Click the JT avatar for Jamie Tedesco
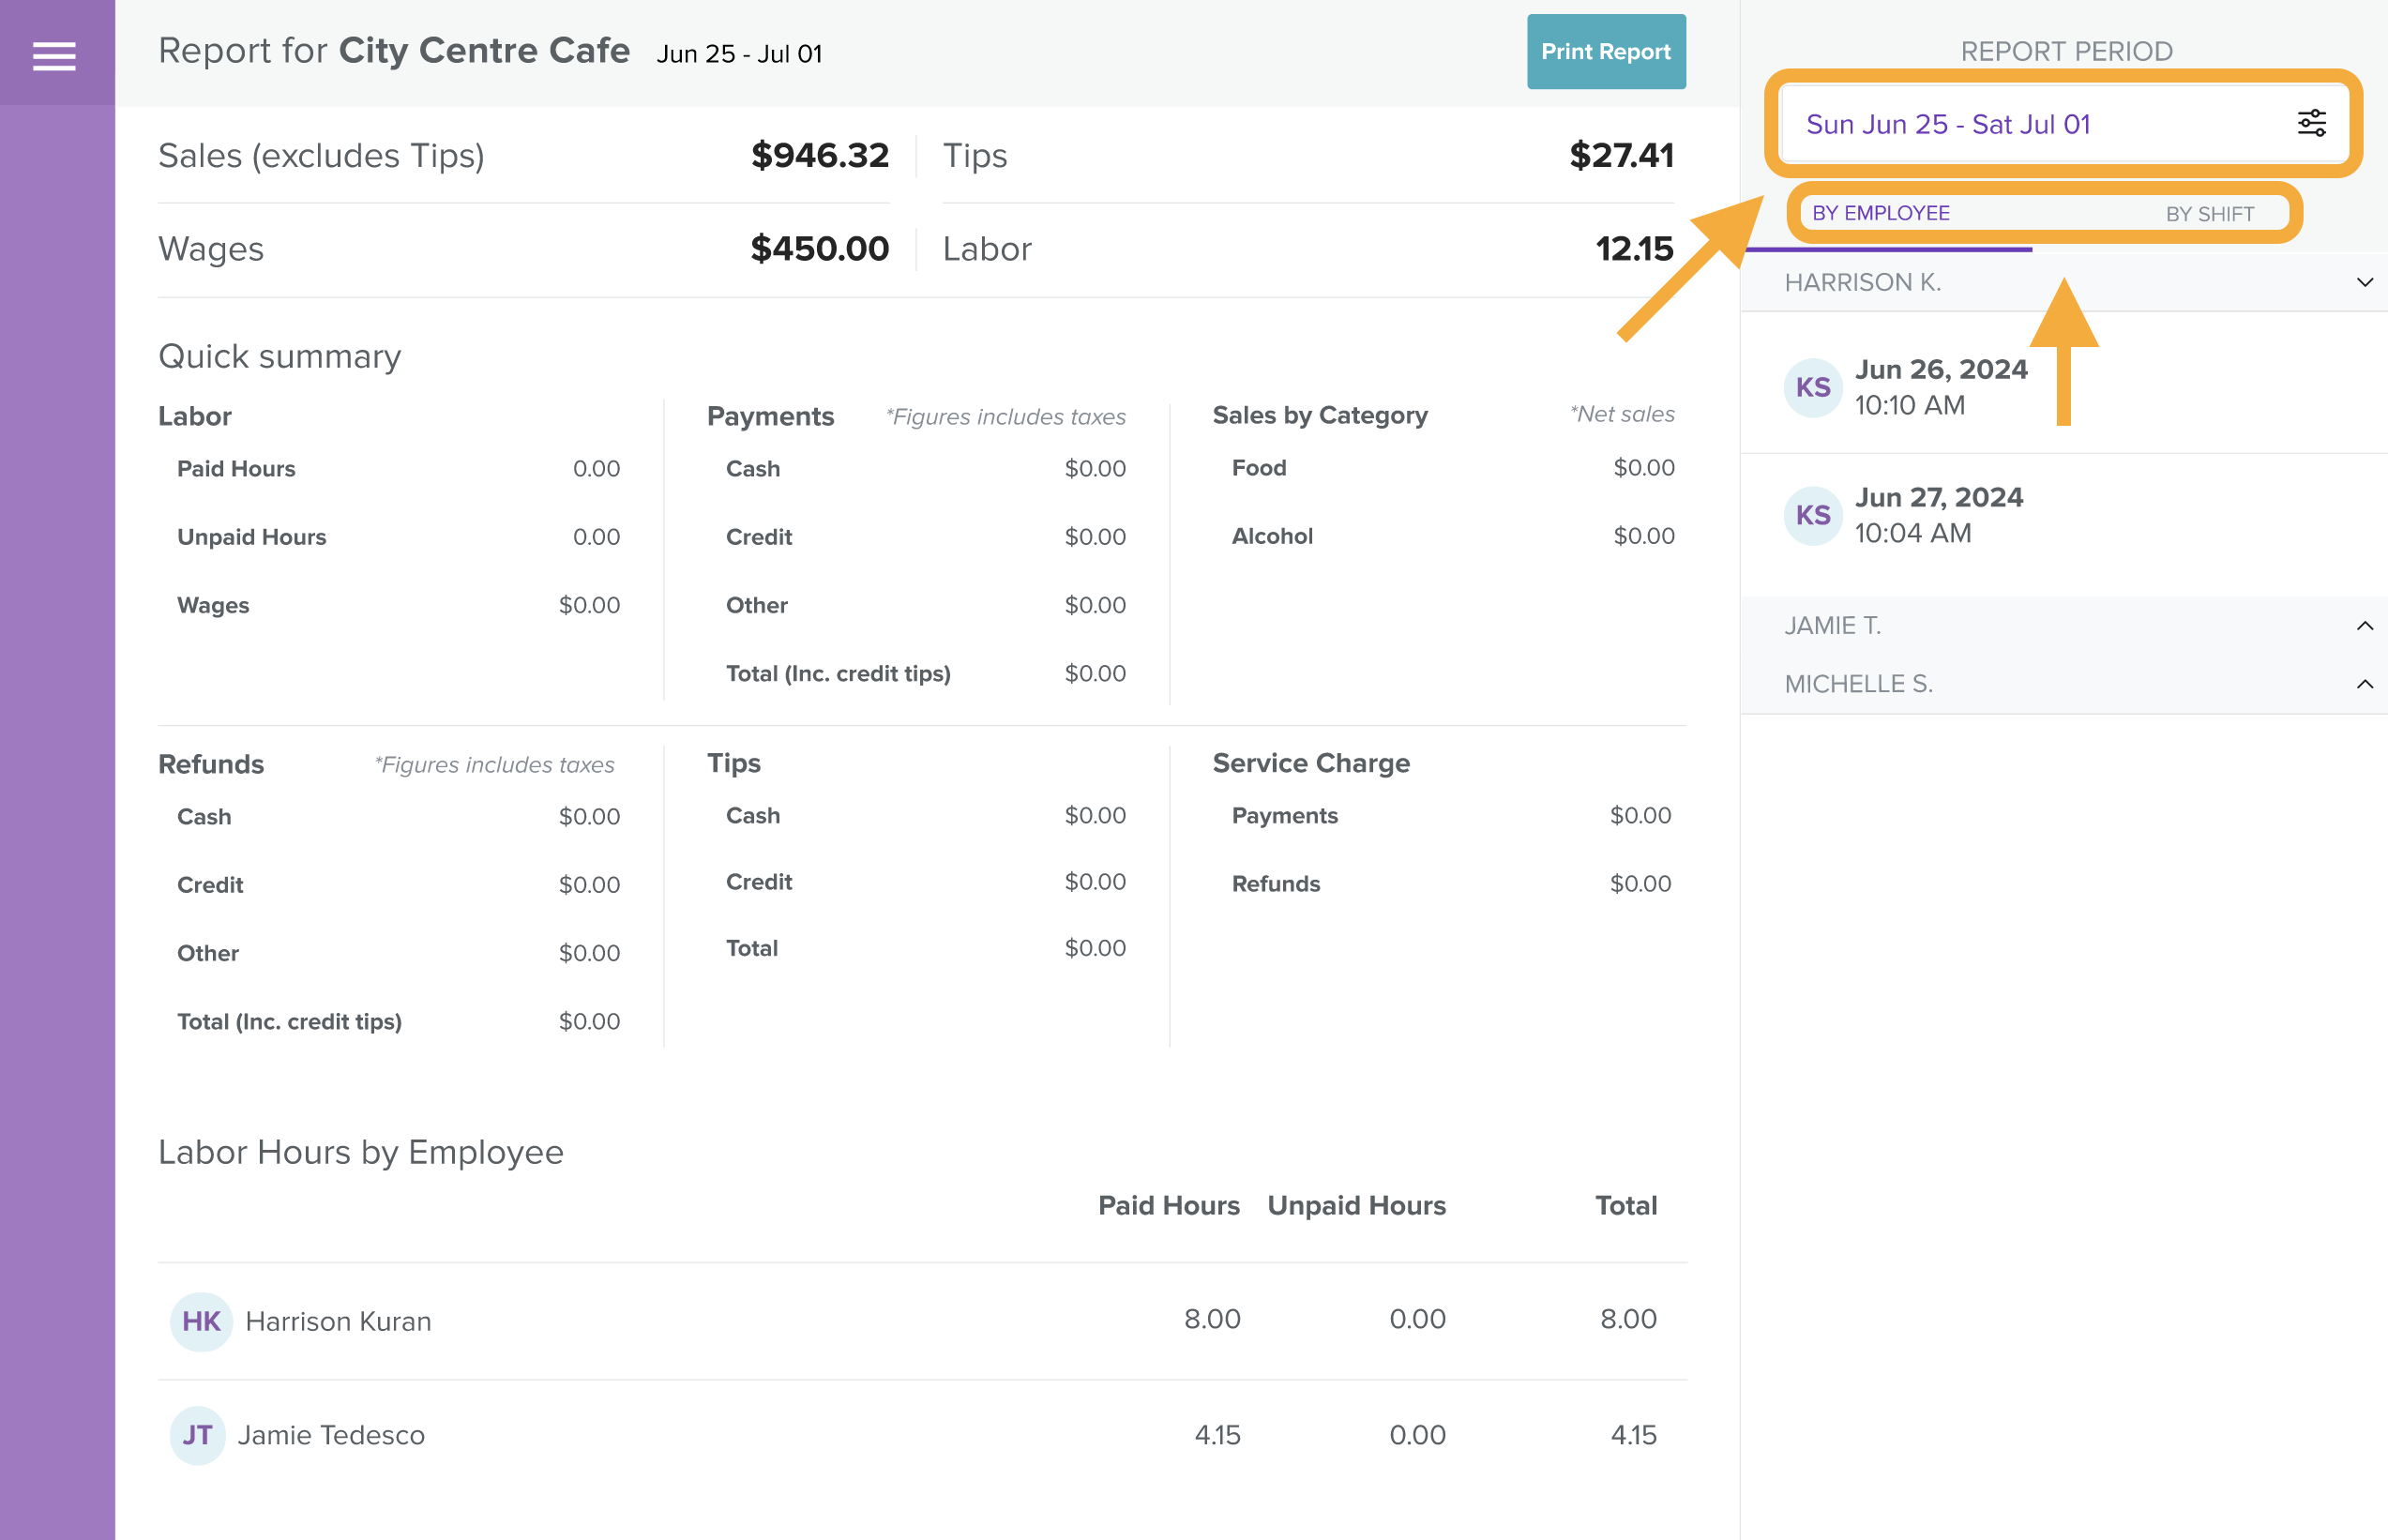The height and width of the screenshot is (1540, 2388). [x=197, y=1435]
